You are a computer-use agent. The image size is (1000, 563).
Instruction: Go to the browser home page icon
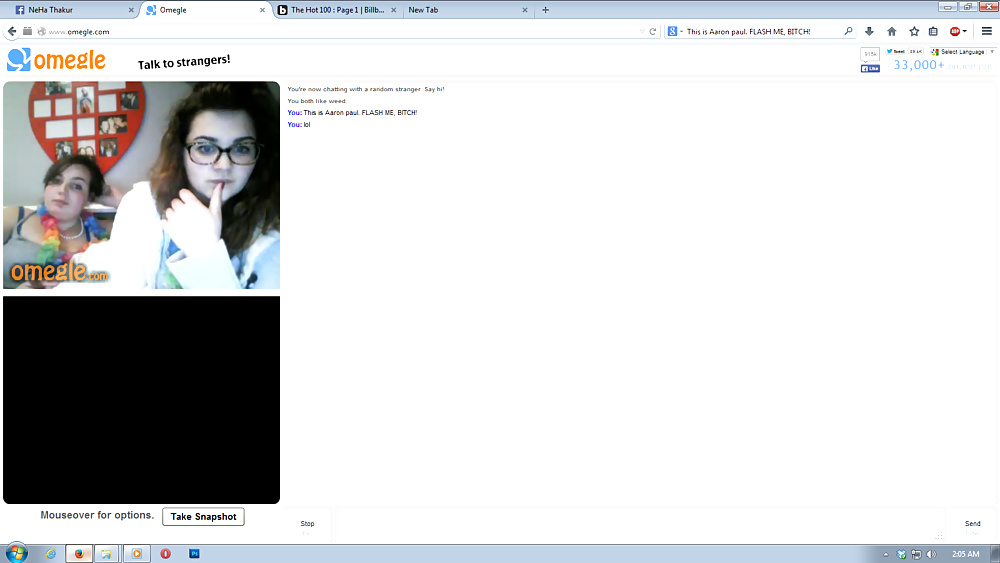(x=892, y=31)
